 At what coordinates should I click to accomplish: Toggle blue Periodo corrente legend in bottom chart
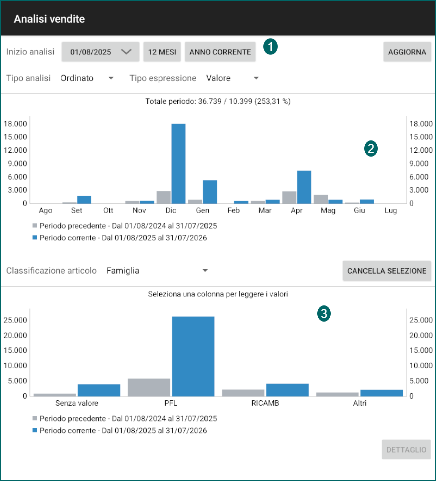point(120,431)
